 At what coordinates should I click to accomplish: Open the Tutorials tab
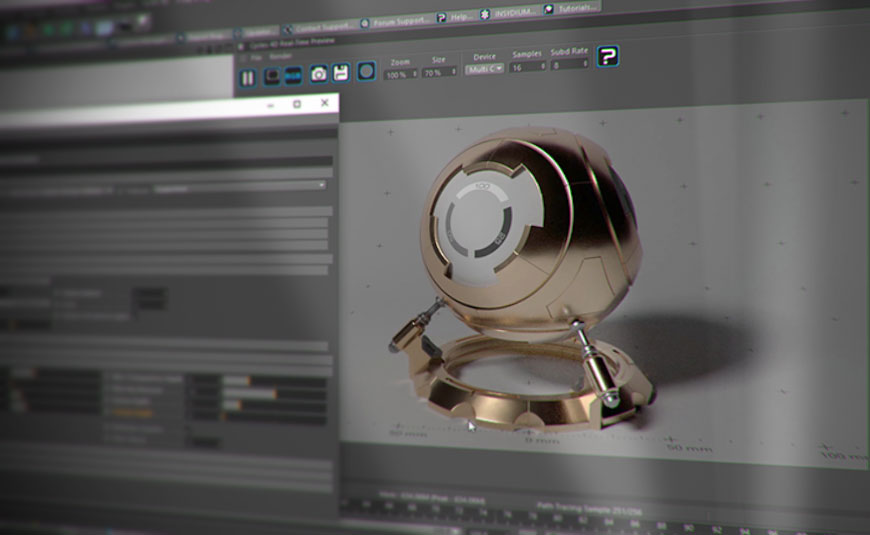tap(572, 8)
